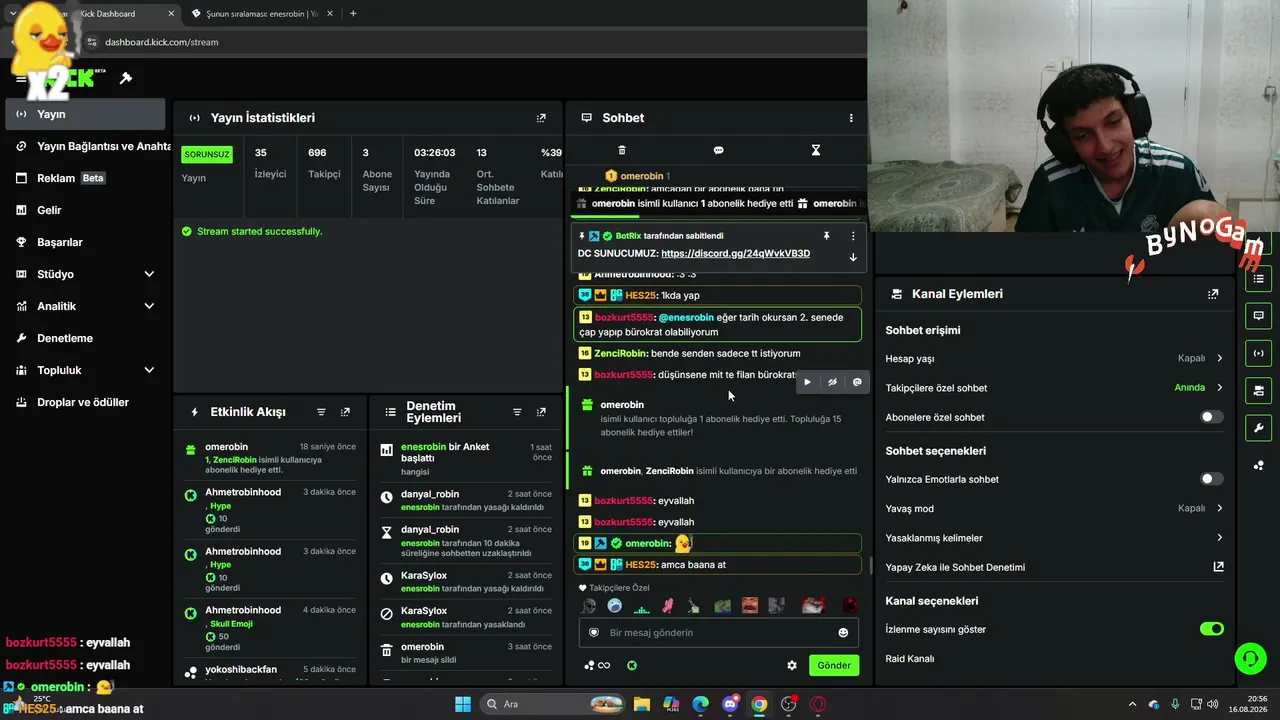Unpin the BotRix pinned message
Screen dimensions: 1280x720
click(x=826, y=236)
